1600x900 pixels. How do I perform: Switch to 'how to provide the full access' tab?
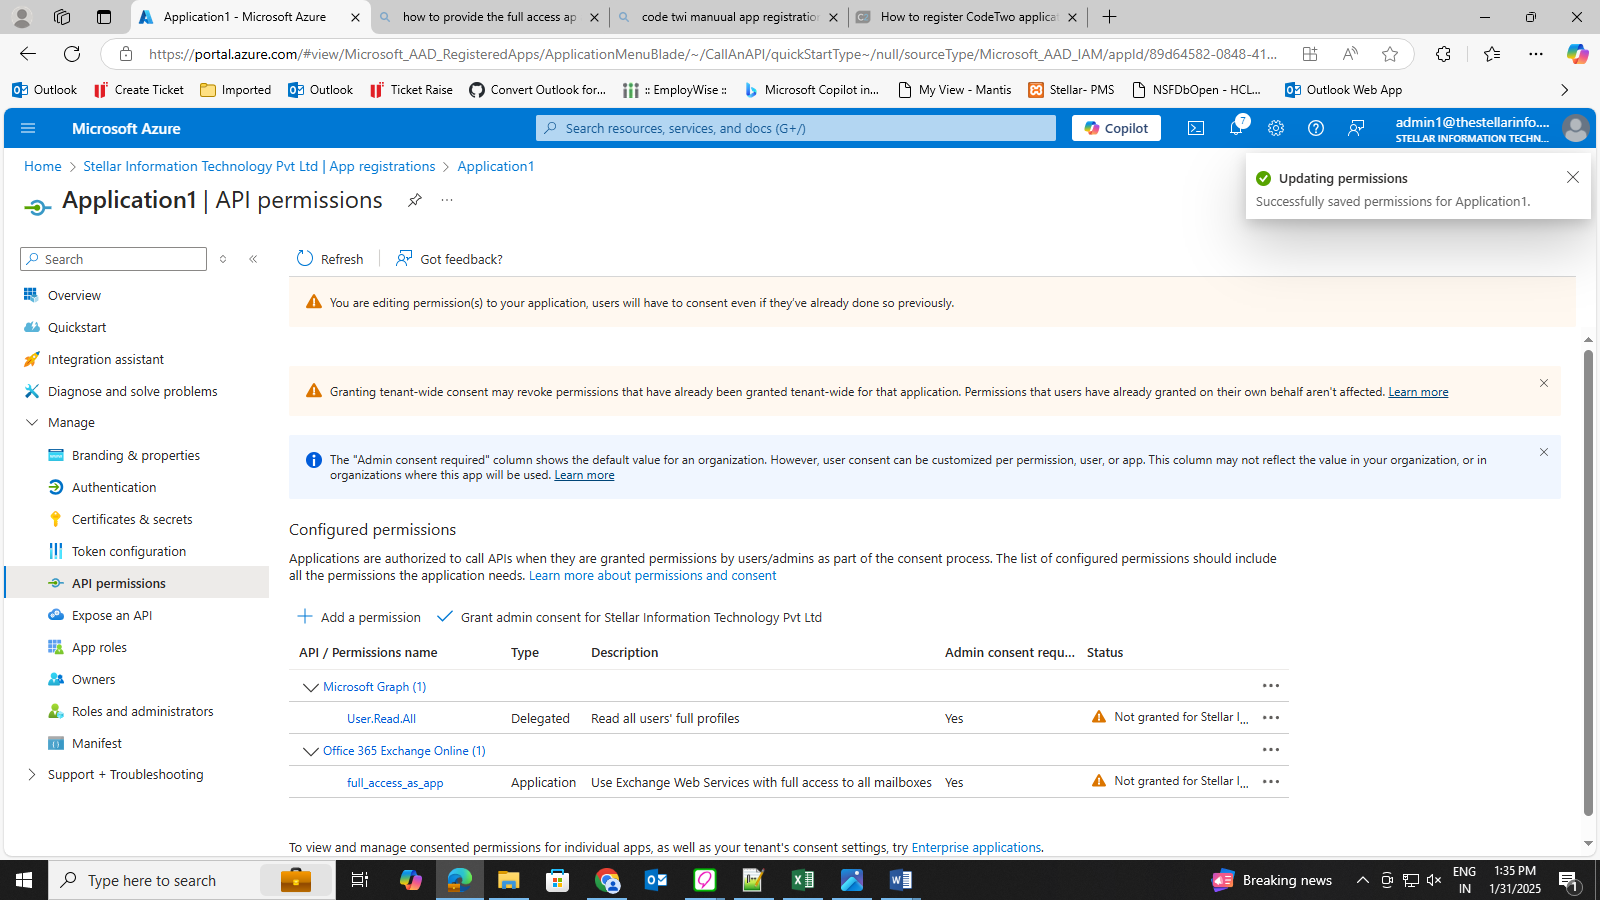(489, 17)
